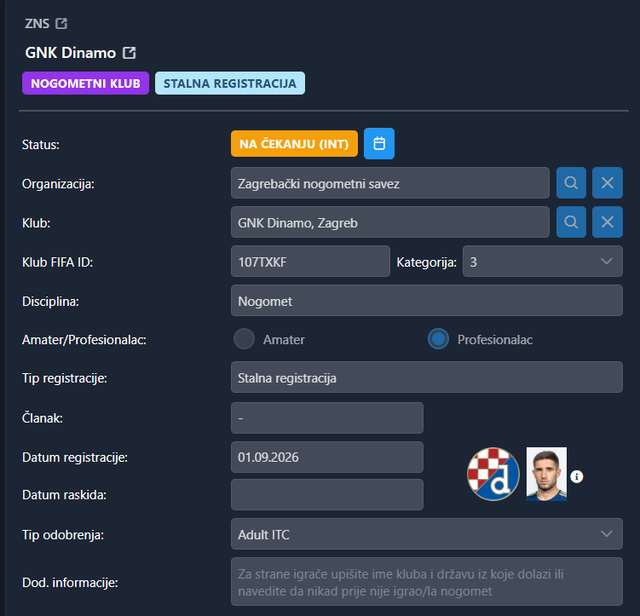Click the GNK Dinamo heading link

coord(71,53)
